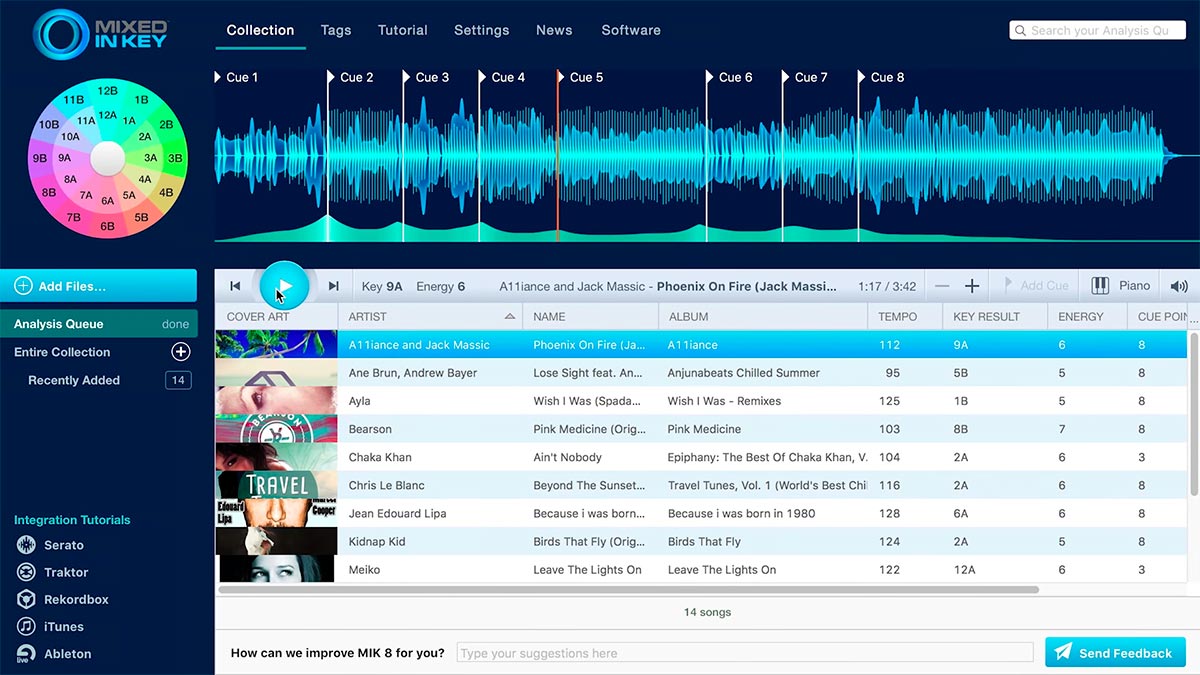The height and width of the screenshot is (675, 1200).
Task: Click the Send Feedback button
Action: pos(1115,653)
